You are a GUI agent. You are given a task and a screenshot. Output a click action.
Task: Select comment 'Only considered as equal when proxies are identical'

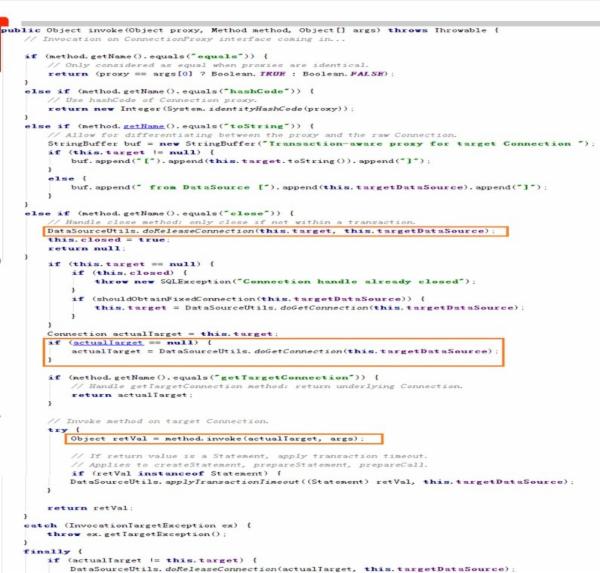click(x=208, y=65)
